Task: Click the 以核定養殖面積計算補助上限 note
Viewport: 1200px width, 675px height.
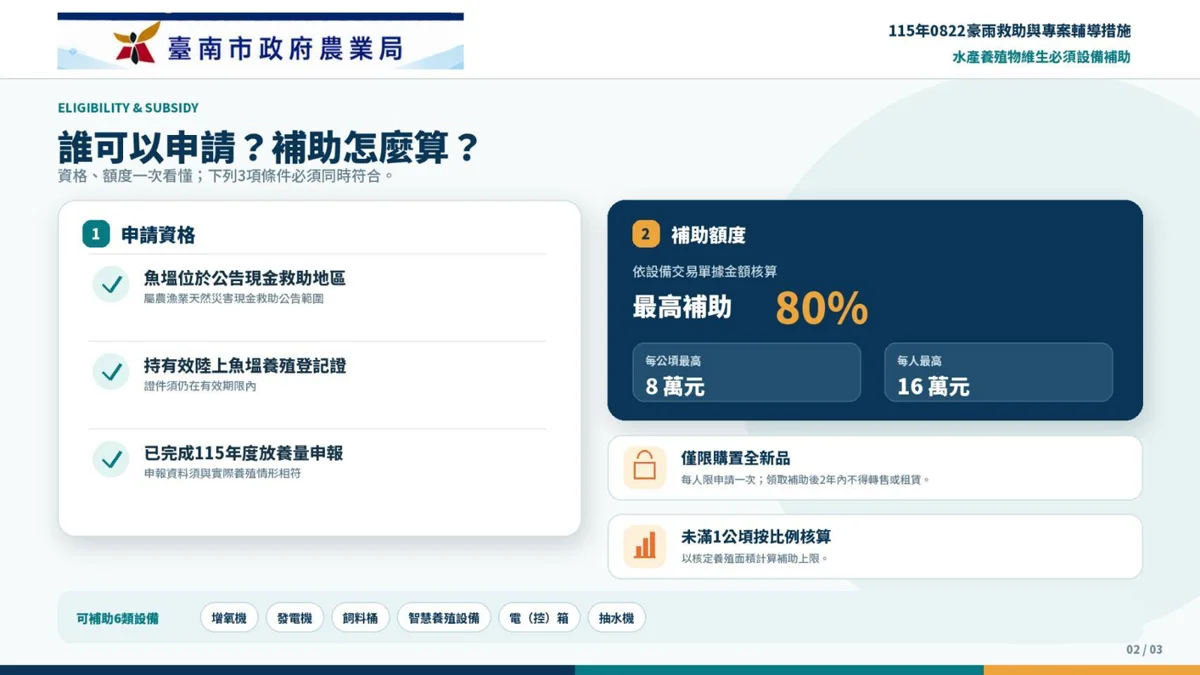Action: pos(755,559)
